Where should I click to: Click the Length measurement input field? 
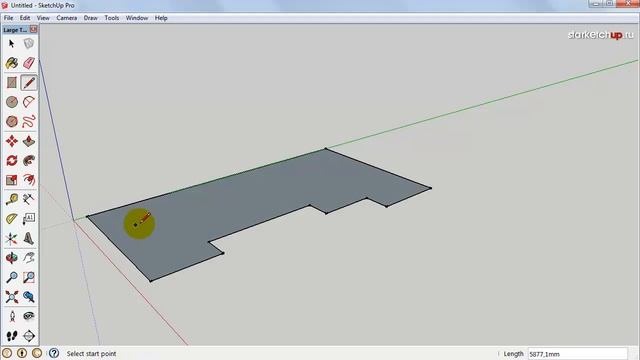(577, 354)
